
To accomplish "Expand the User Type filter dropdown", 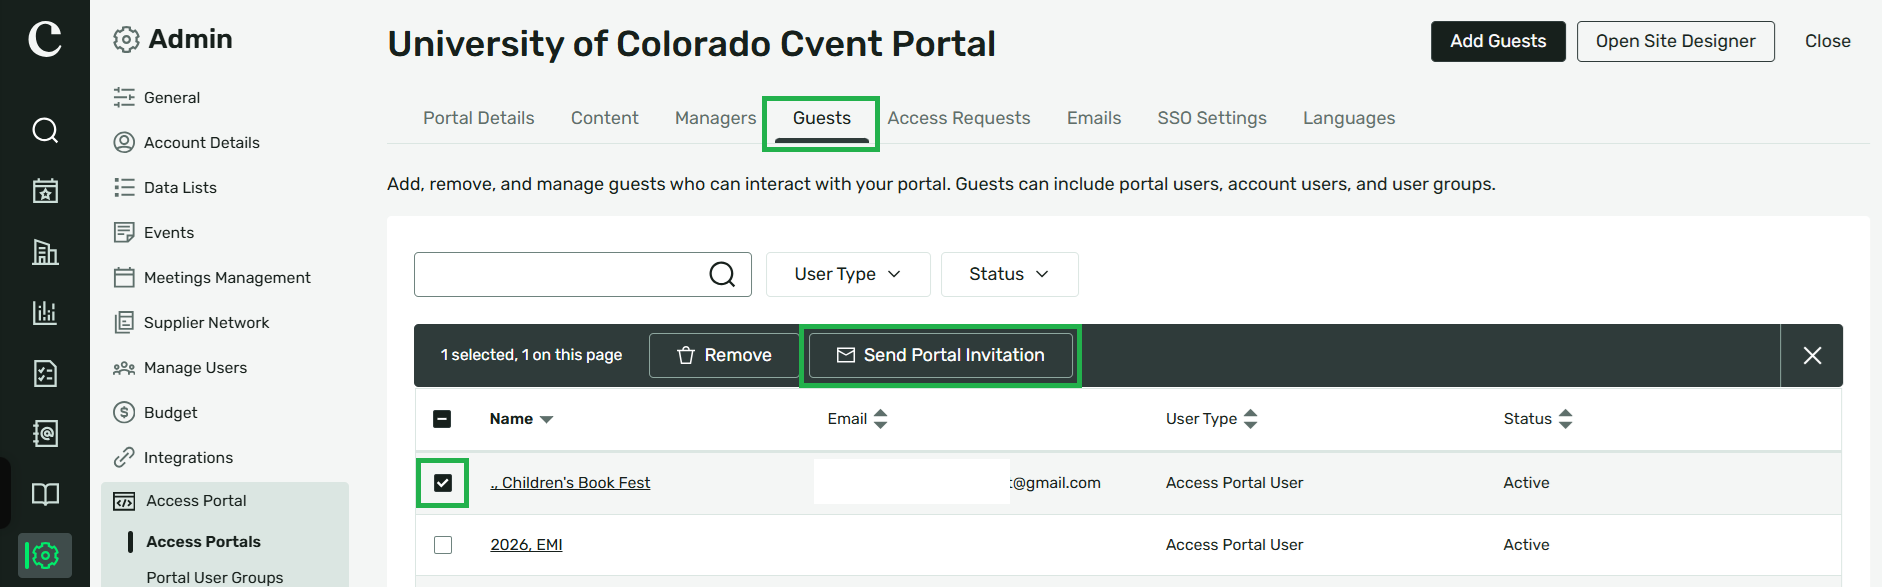I will click(848, 274).
